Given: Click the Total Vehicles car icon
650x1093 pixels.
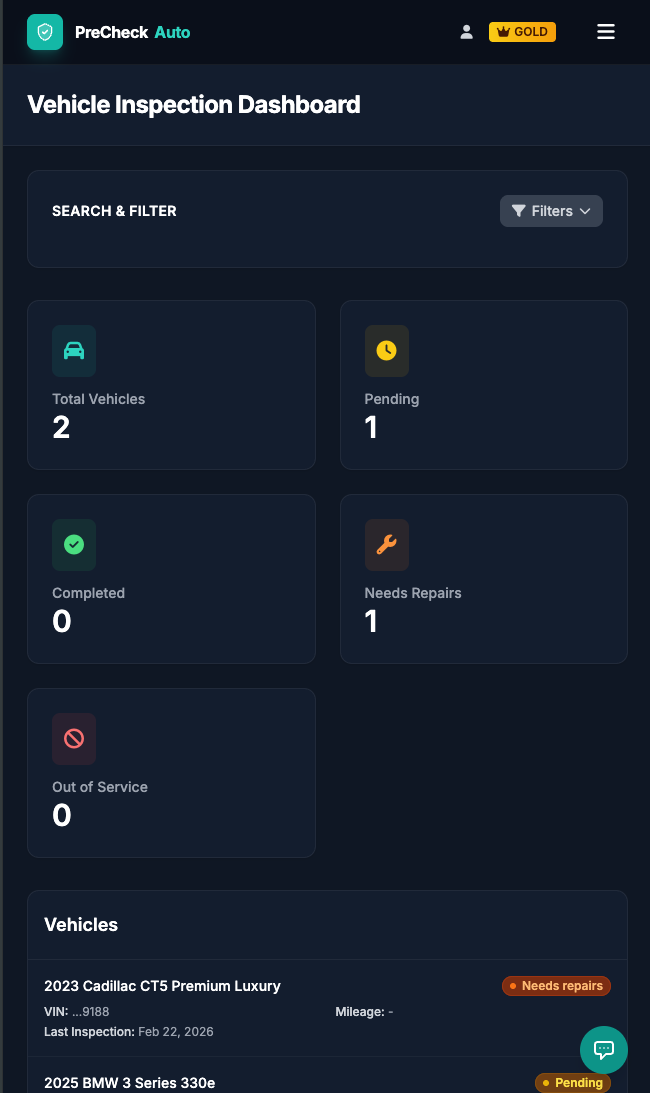Looking at the screenshot, I should [74, 351].
